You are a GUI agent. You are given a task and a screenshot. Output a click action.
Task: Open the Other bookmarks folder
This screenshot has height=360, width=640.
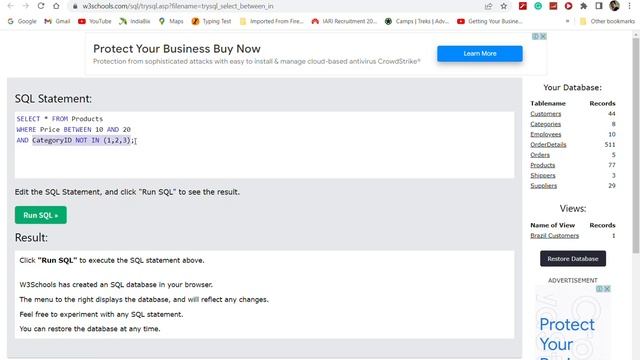tap(607, 21)
